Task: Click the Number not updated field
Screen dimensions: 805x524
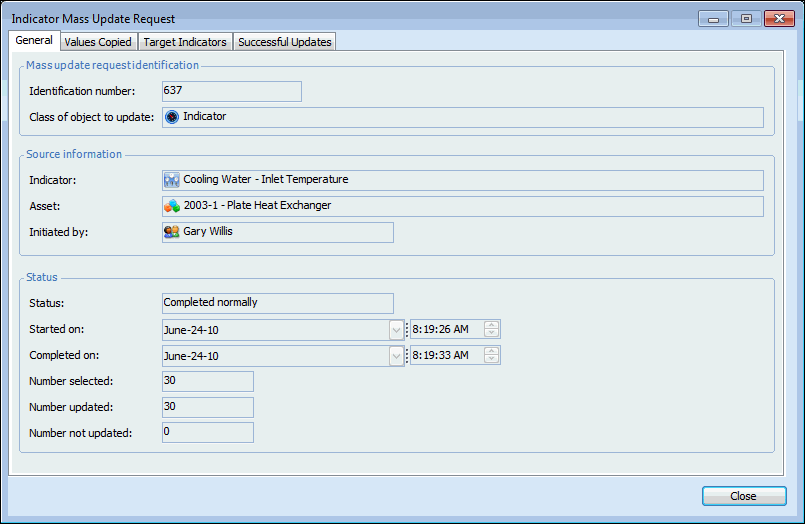Action: click(x=207, y=433)
